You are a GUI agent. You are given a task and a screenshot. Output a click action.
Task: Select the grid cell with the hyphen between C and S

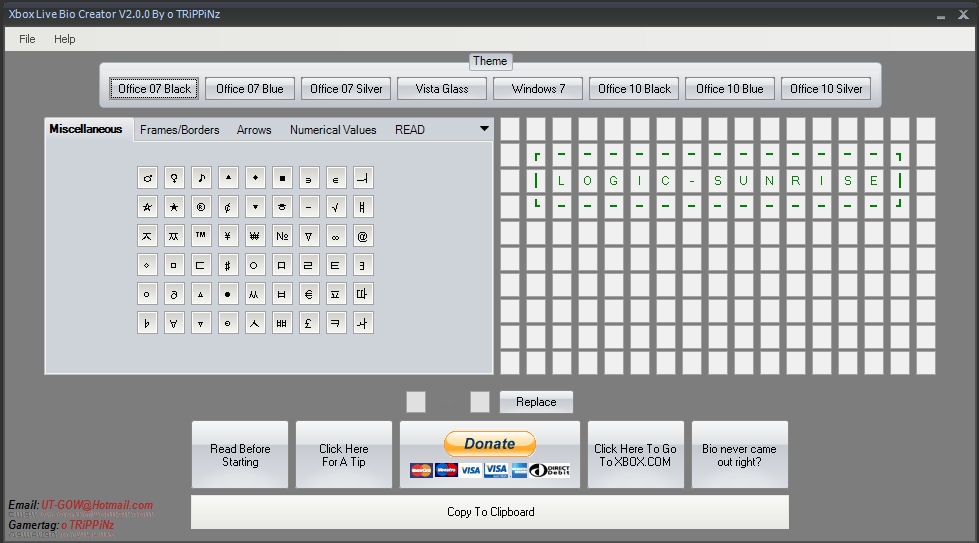pyautogui.click(x=692, y=181)
